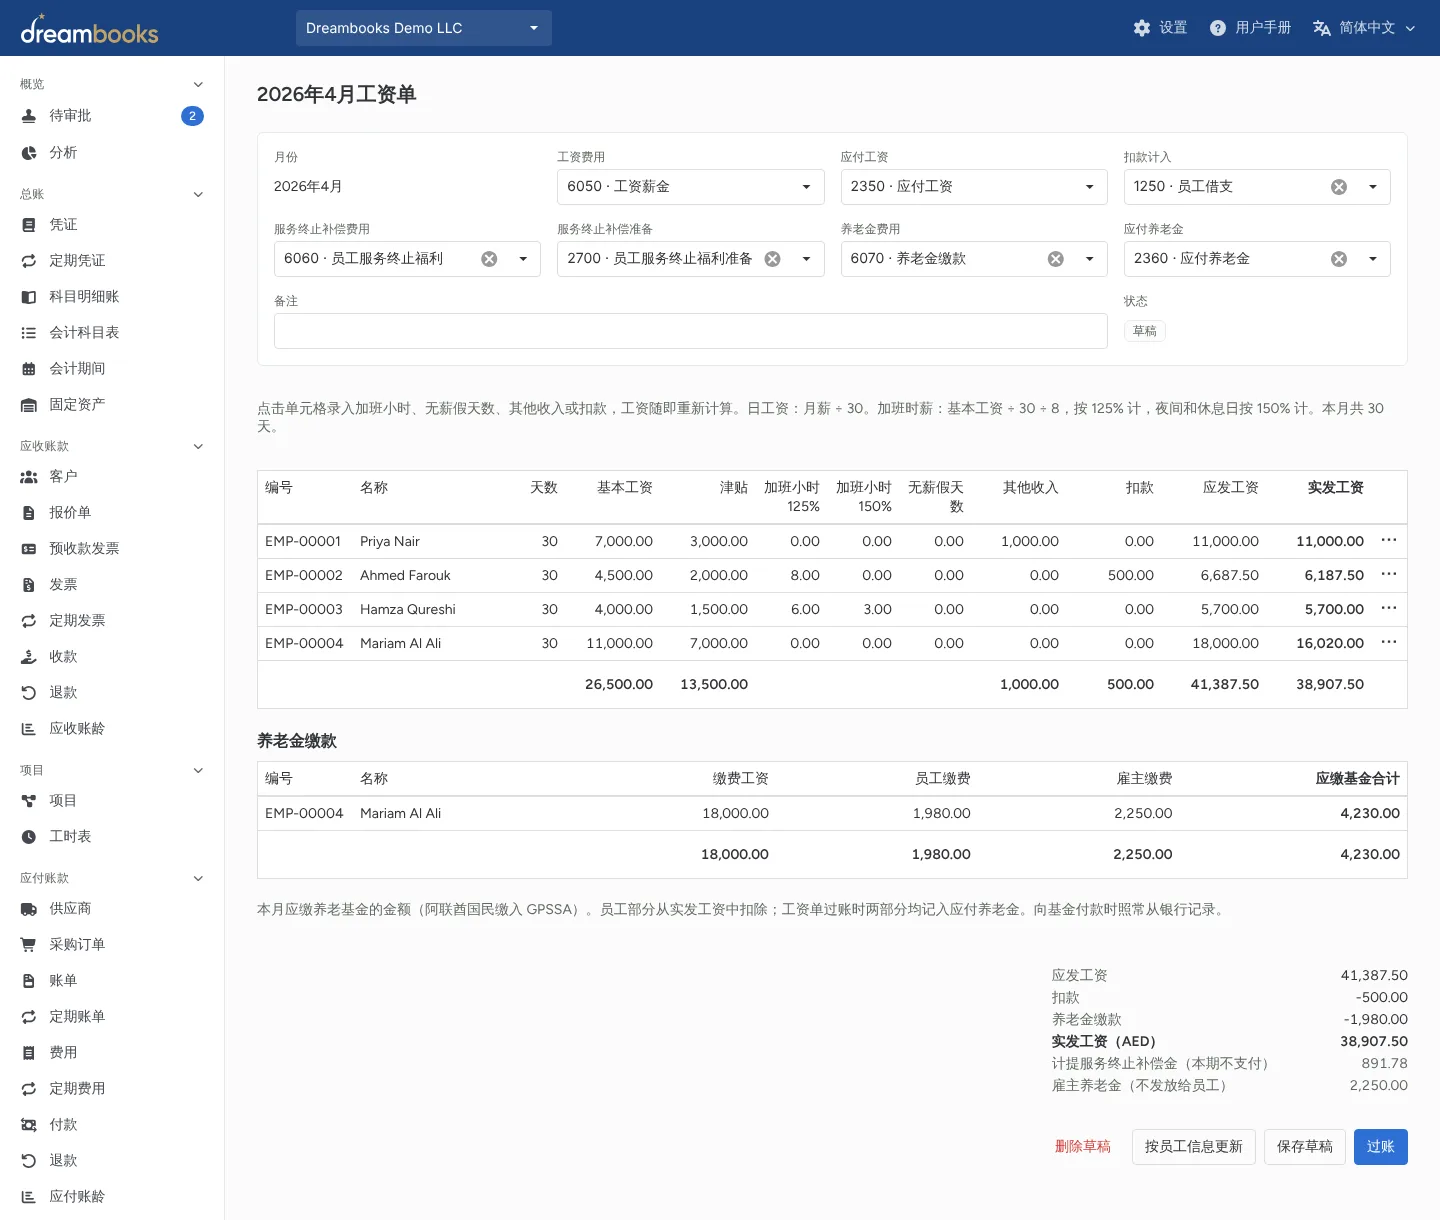Expand the 工资费用 account dropdown
The height and width of the screenshot is (1220, 1440).
(x=806, y=187)
